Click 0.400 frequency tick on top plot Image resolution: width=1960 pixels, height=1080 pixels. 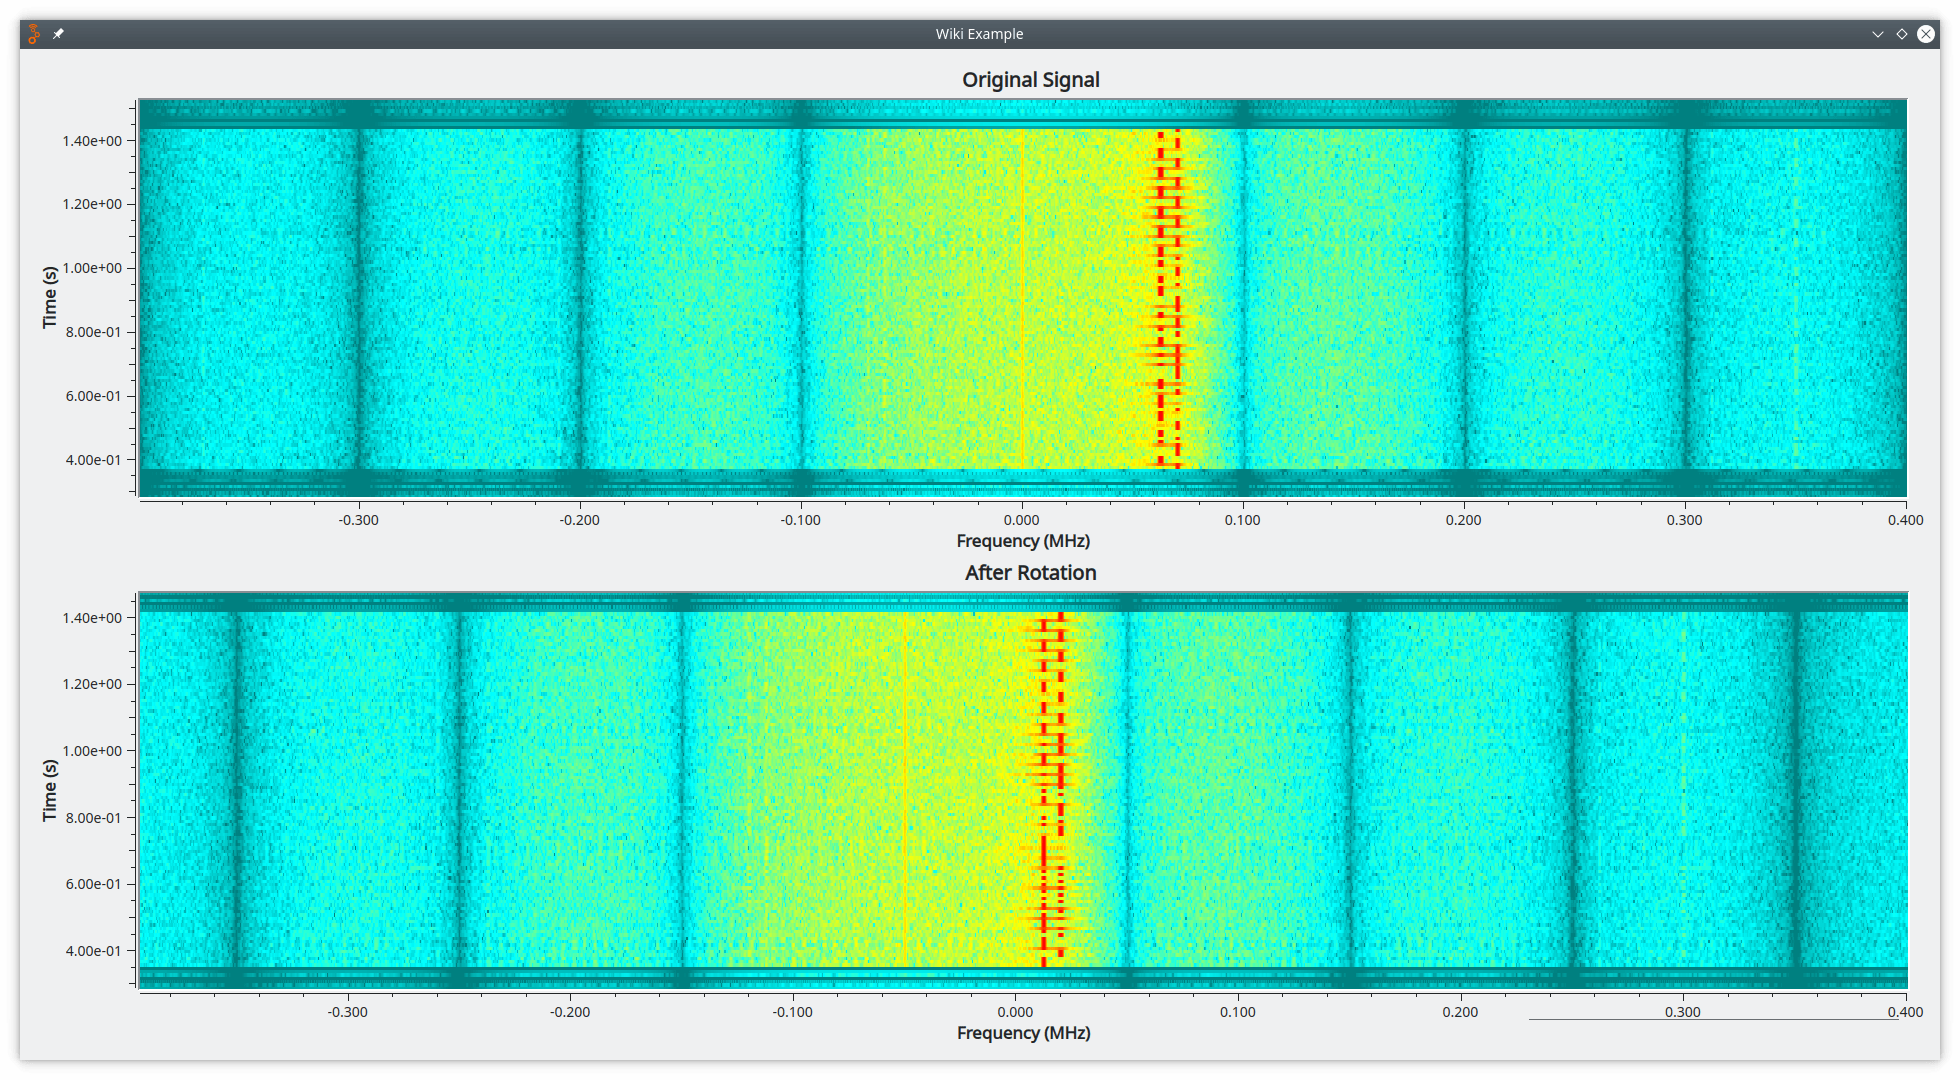(1905, 520)
